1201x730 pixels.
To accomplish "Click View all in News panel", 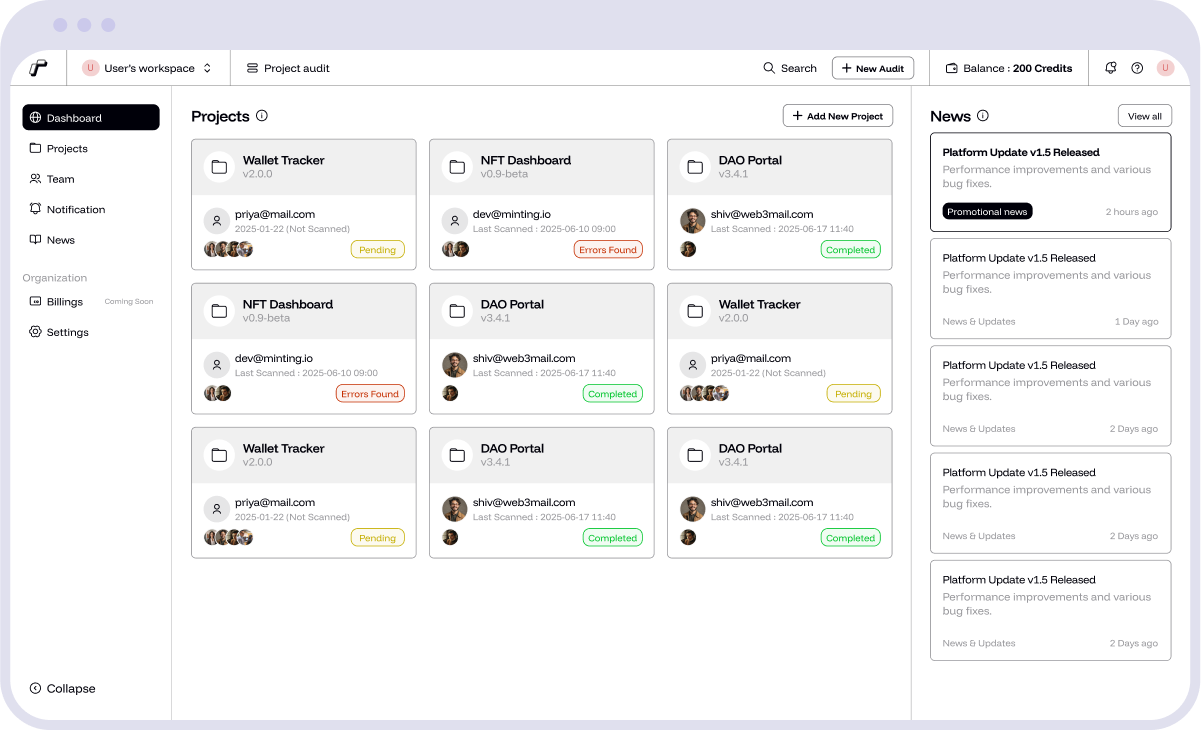I will (x=1144, y=116).
